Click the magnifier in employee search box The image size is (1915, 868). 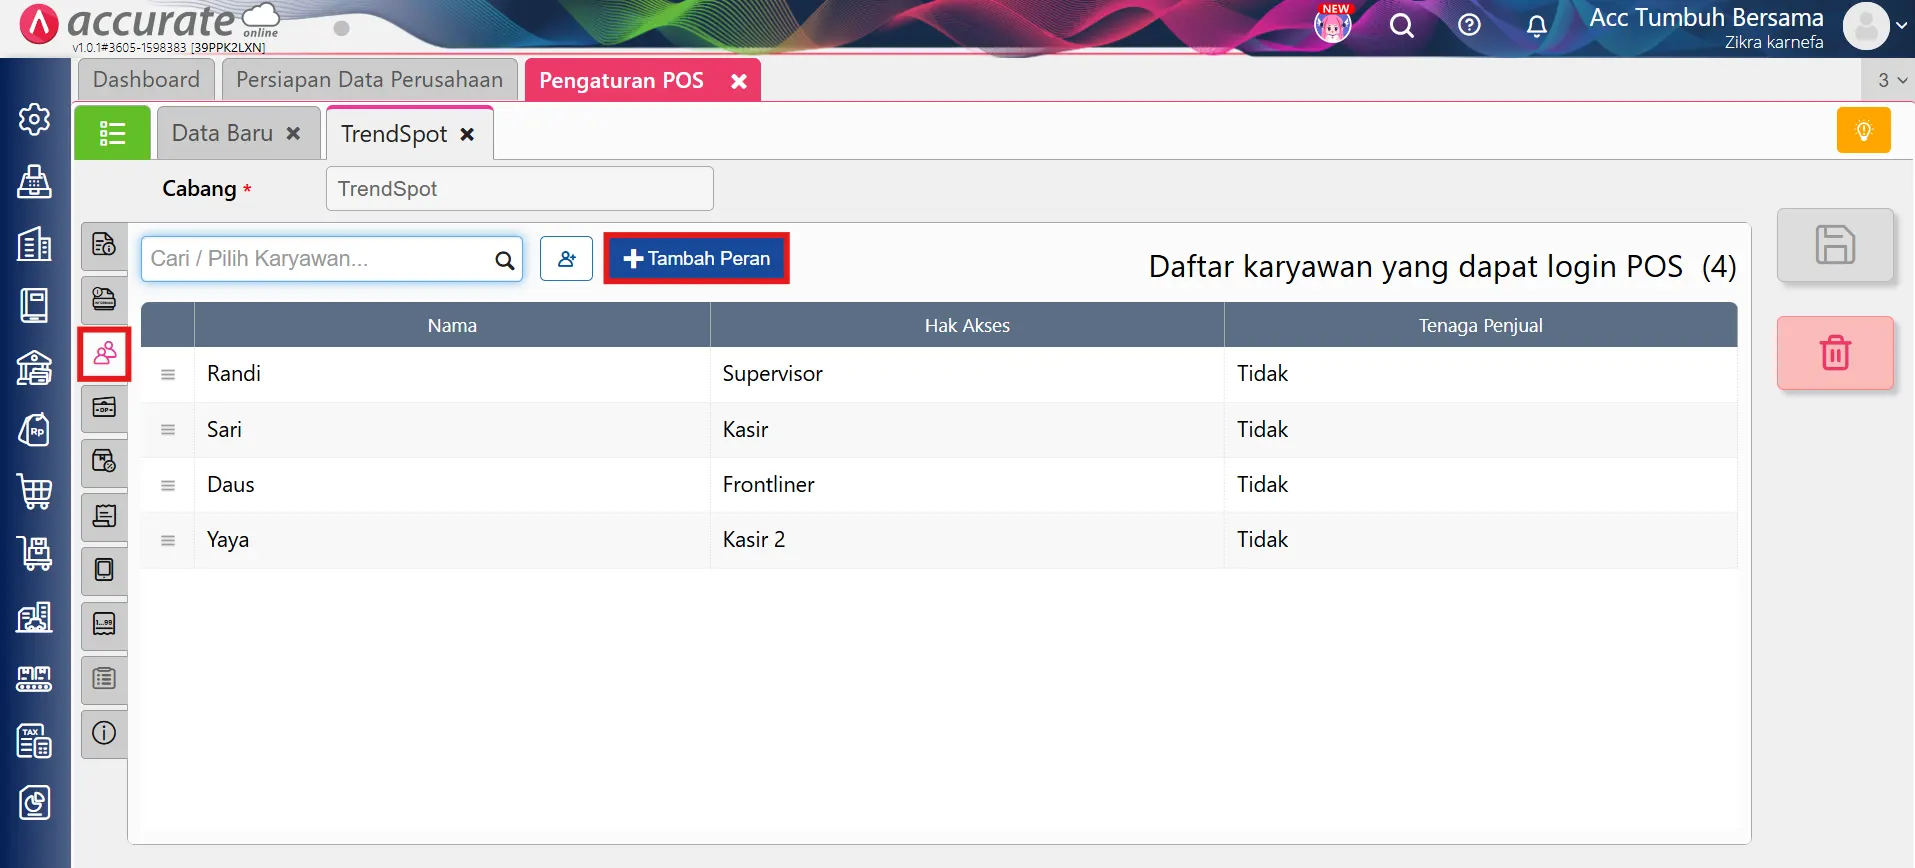(x=505, y=260)
